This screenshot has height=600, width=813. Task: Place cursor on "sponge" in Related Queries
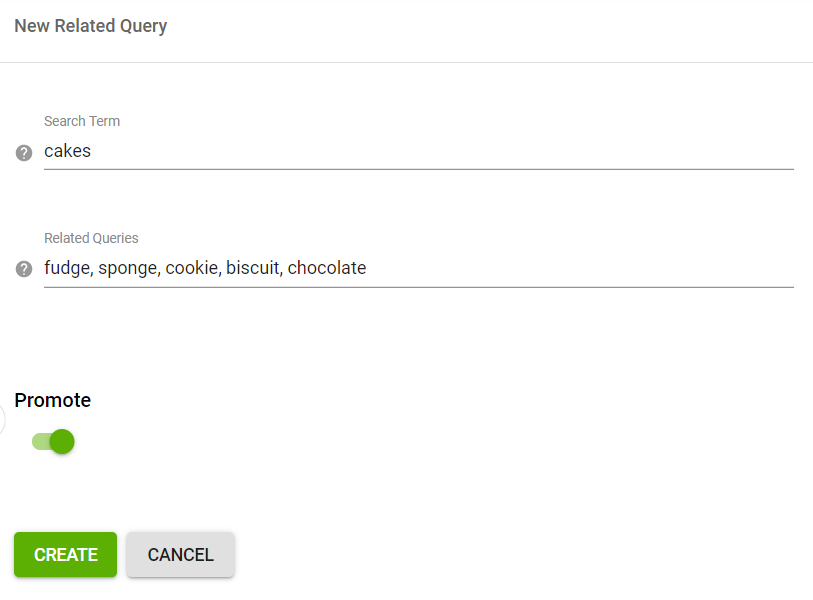[127, 268]
